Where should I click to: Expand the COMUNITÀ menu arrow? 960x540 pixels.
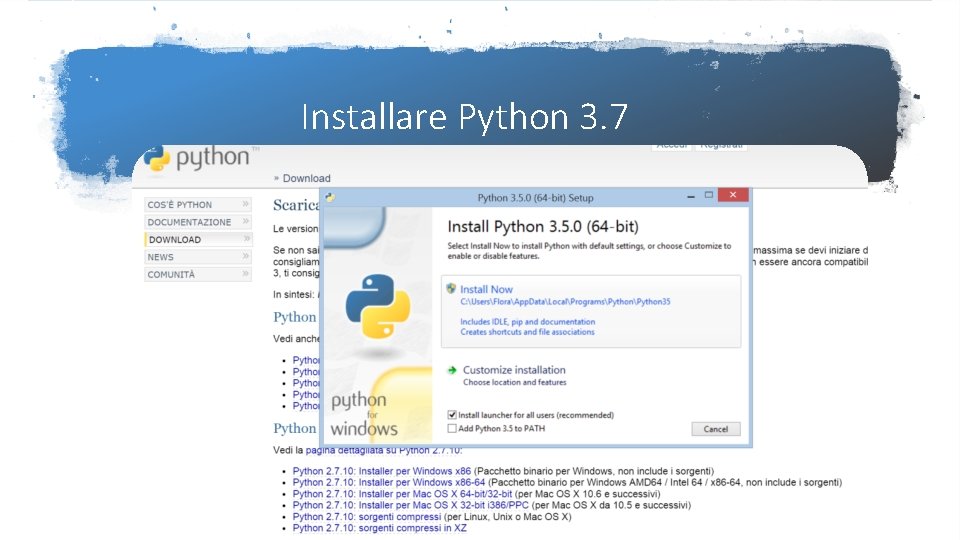click(246, 274)
